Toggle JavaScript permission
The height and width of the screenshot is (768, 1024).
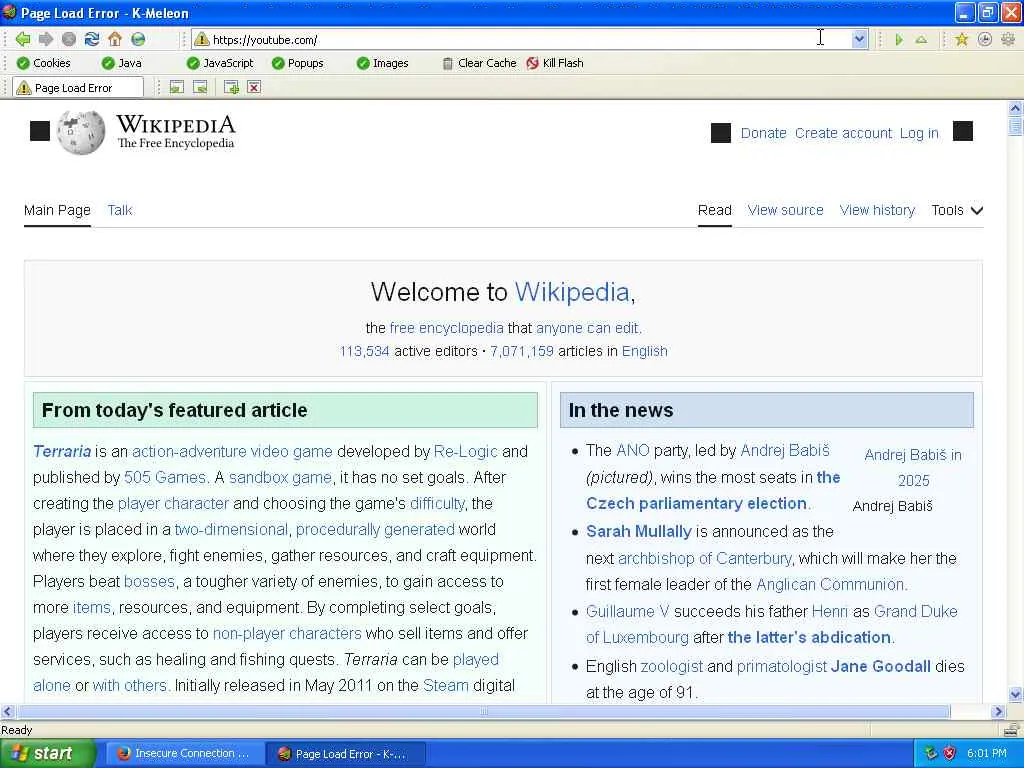[x=220, y=63]
